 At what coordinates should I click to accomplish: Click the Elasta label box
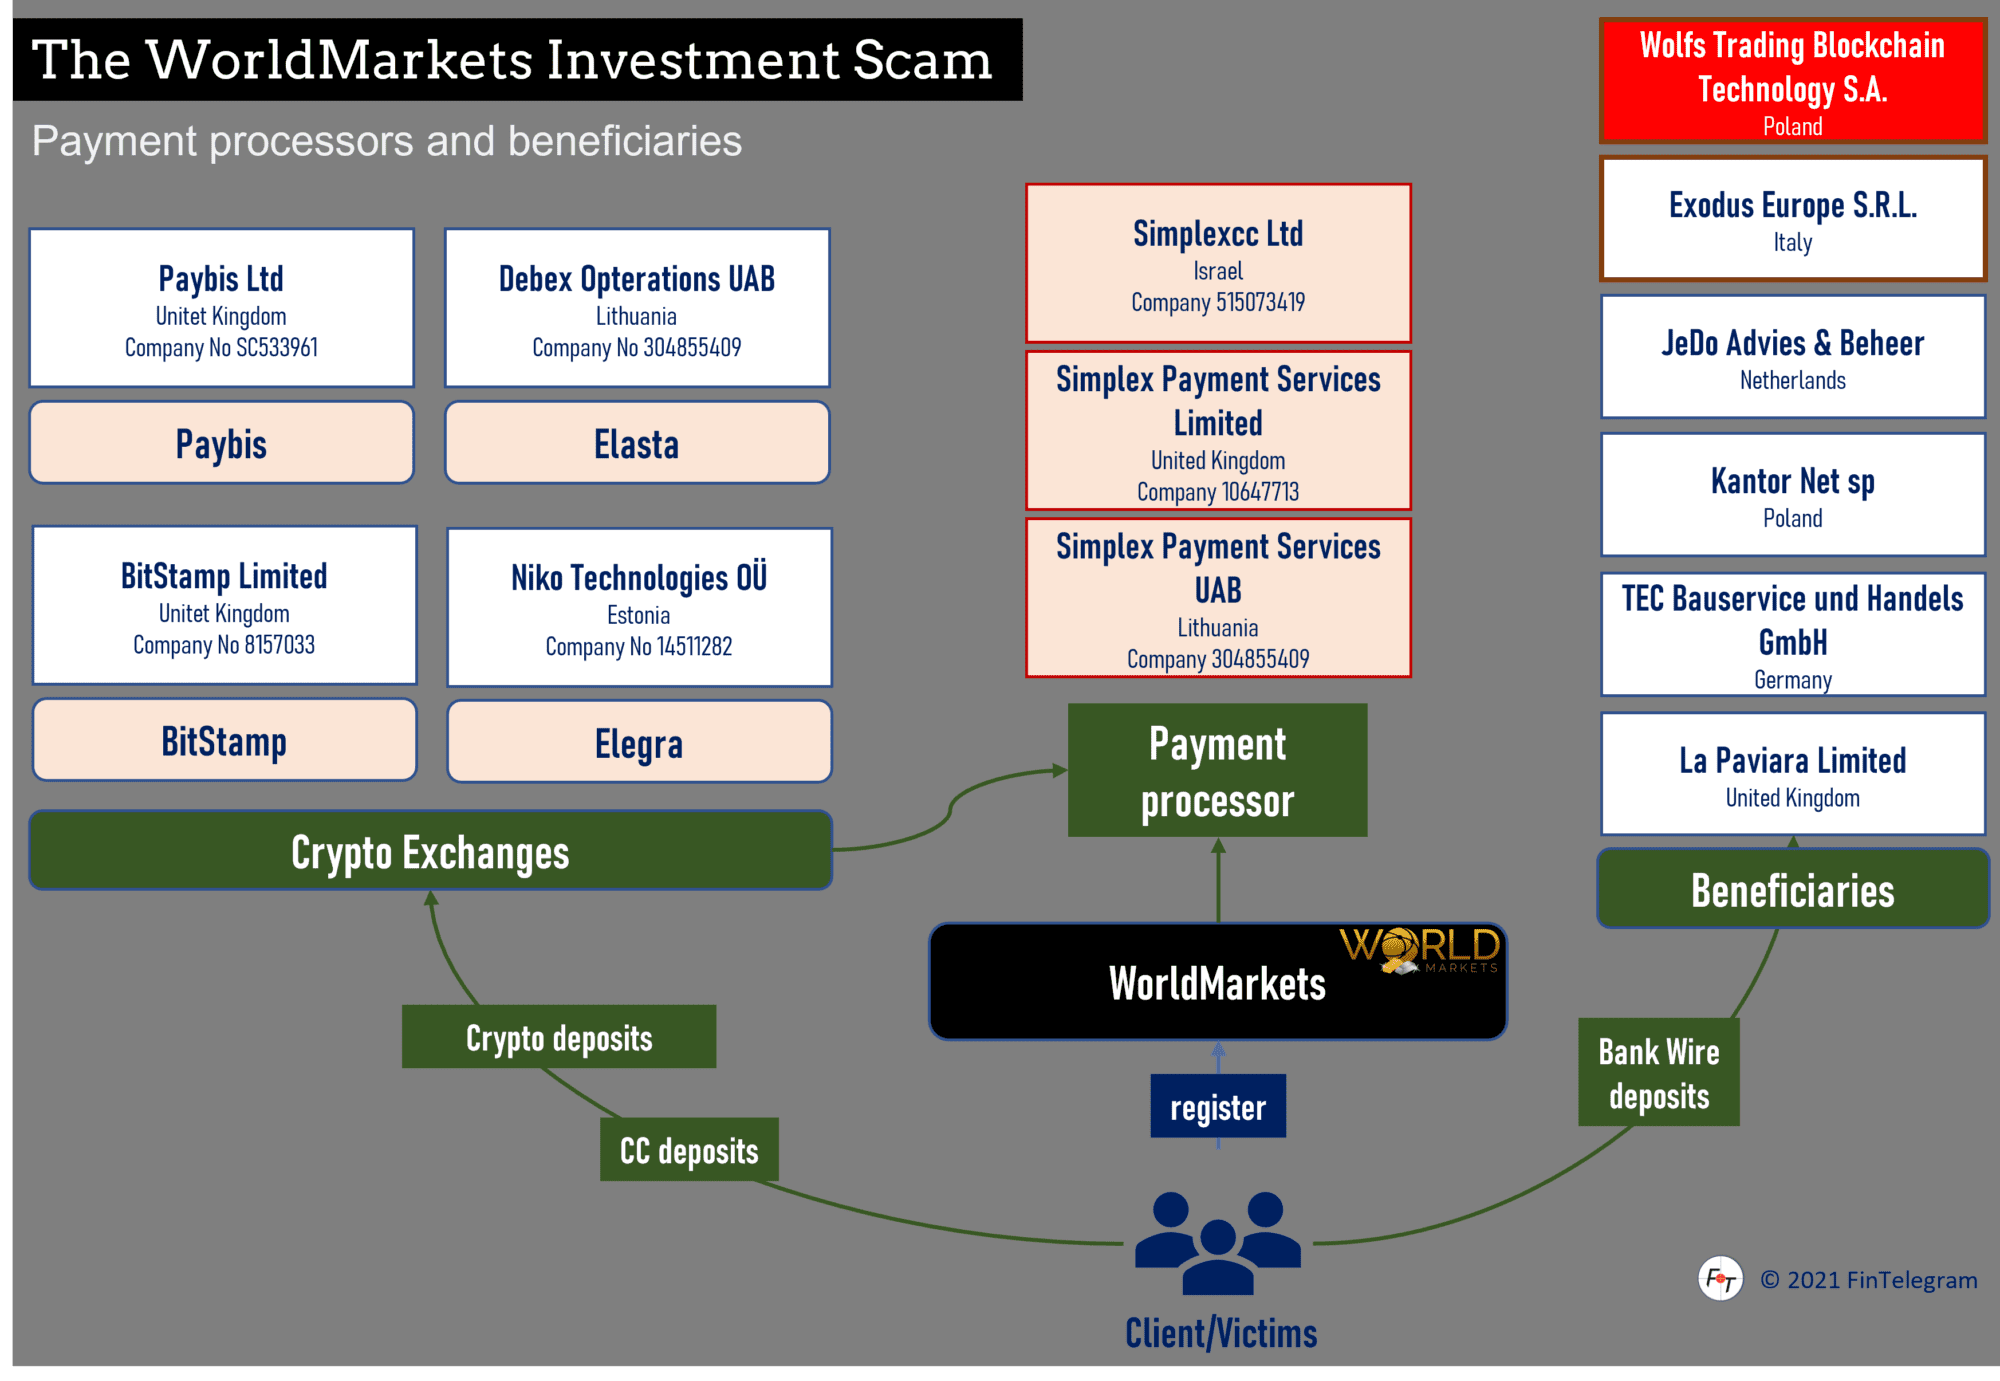coord(637,443)
